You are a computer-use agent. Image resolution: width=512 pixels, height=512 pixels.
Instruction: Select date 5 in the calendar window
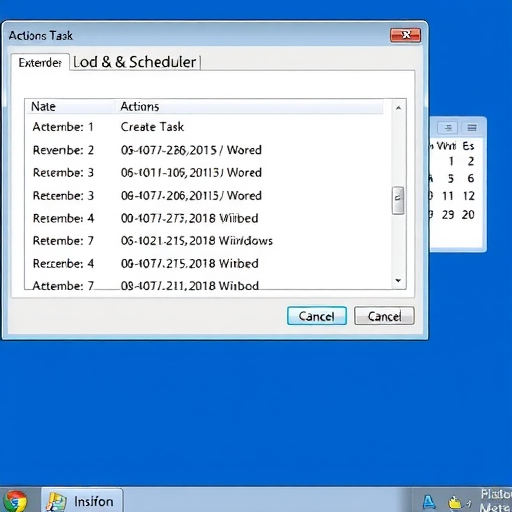coord(451,178)
